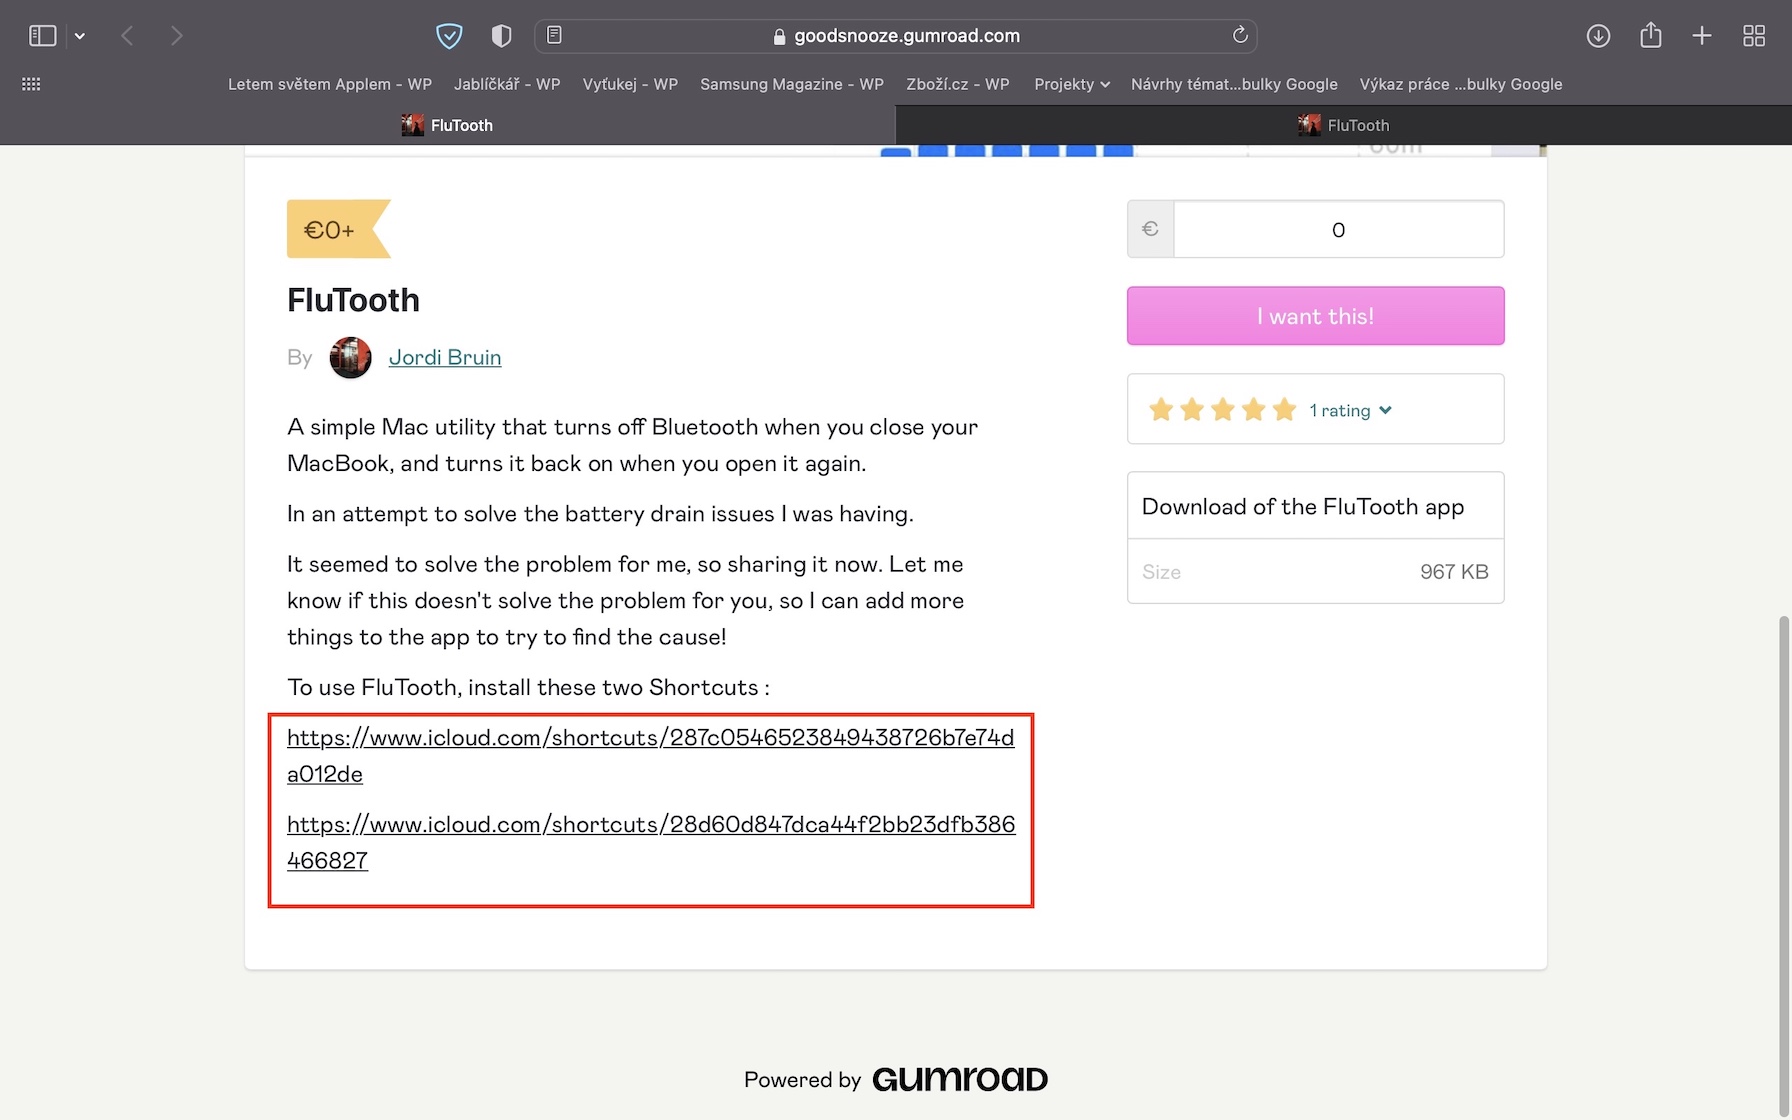Image resolution: width=1792 pixels, height=1120 pixels.
Task: Click the page vertical scrollbar
Action: [x=1785, y=865]
